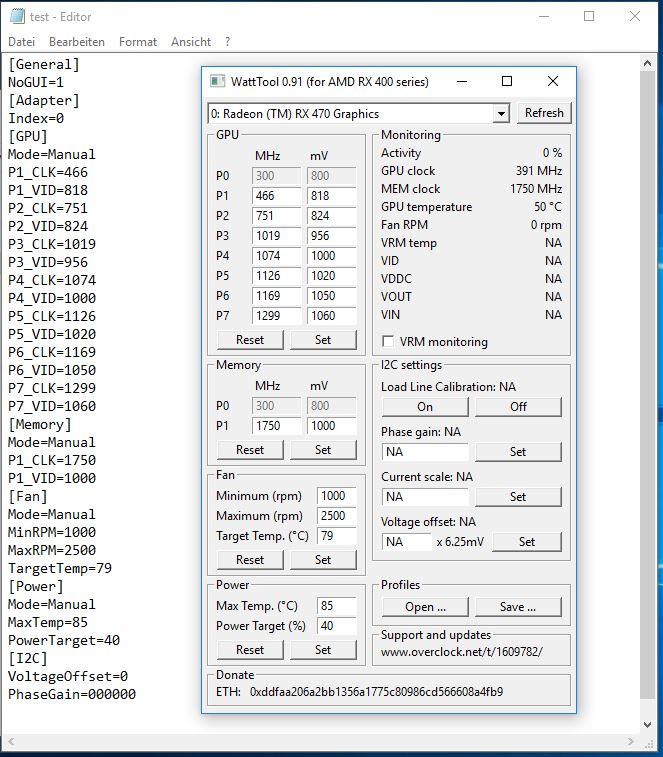Click the GPU P4 MHz field showing 1074
Screen dimensions: 663x757
[x=276, y=256]
